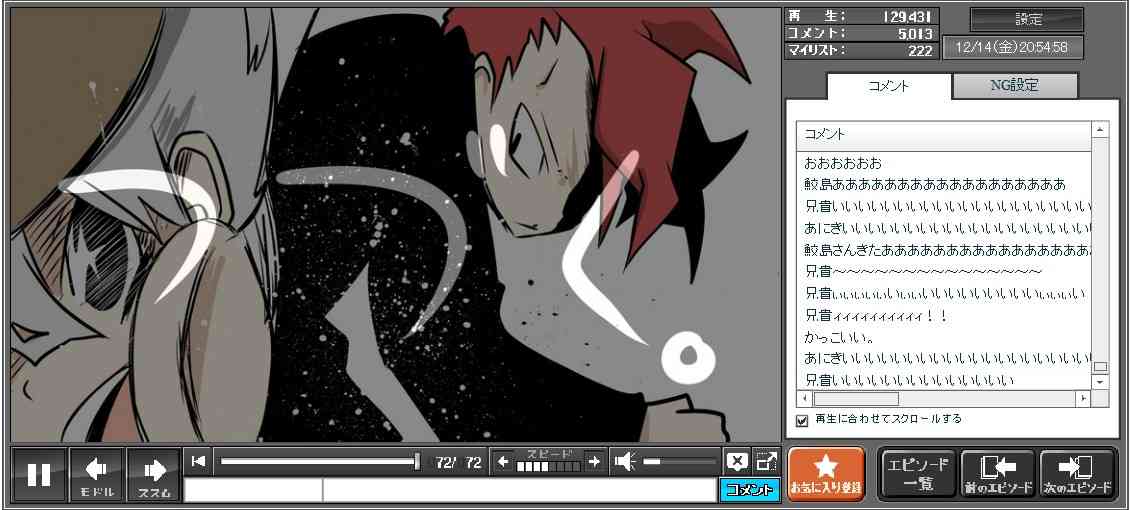The width and height of the screenshot is (1131, 510).
Task: Post comment with blue コメント button
Action: point(749,490)
